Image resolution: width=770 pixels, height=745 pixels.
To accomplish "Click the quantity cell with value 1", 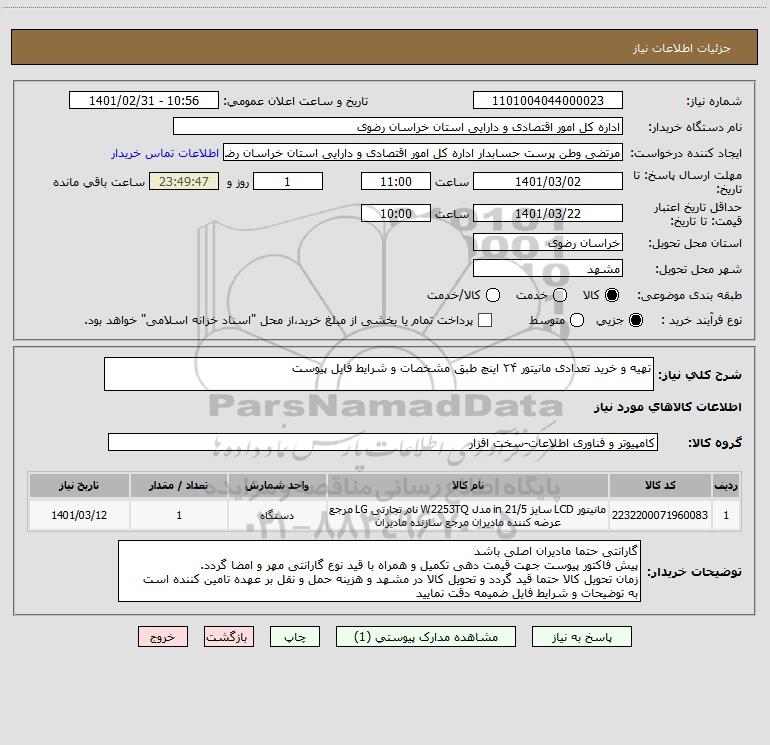I will coord(179,515).
